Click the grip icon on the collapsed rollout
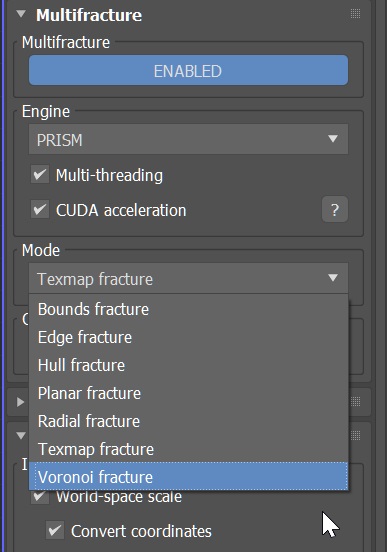 point(355,401)
